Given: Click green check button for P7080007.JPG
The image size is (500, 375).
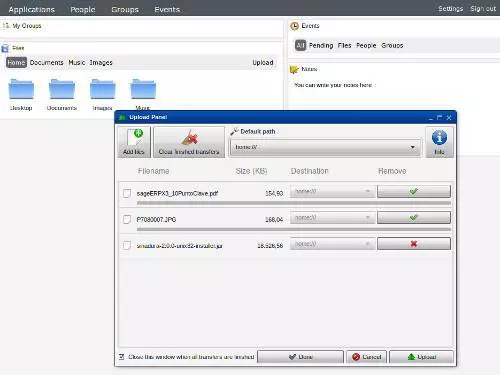Looking at the screenshot, I should click(414, 218).
